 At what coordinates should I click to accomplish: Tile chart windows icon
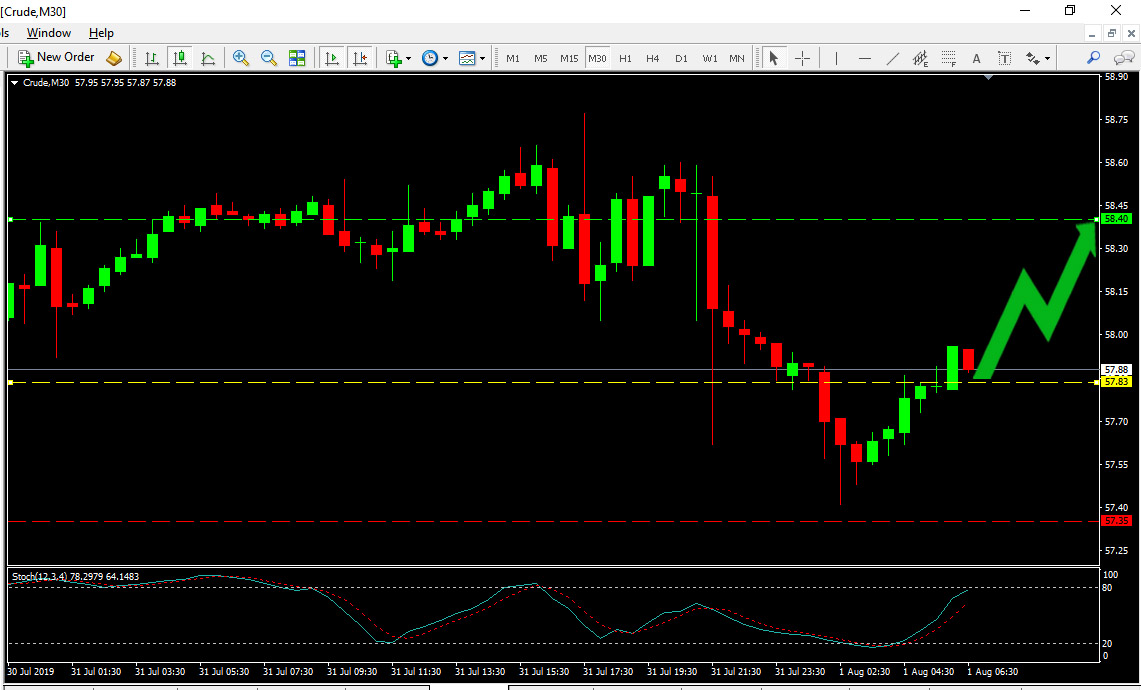(x=297, y=58)
